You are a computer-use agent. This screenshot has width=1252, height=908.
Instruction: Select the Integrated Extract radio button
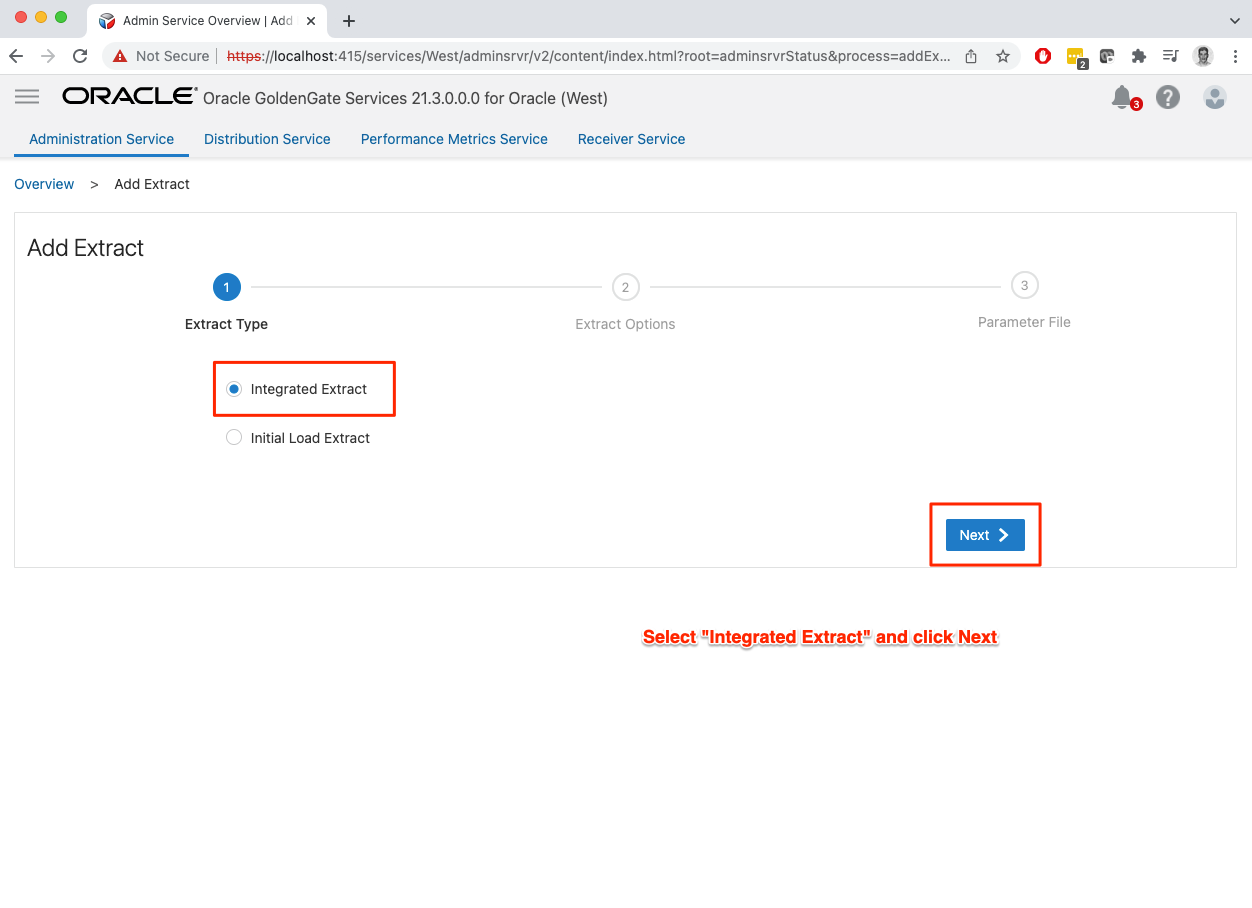pyautogui.click(x=234, y=389)
